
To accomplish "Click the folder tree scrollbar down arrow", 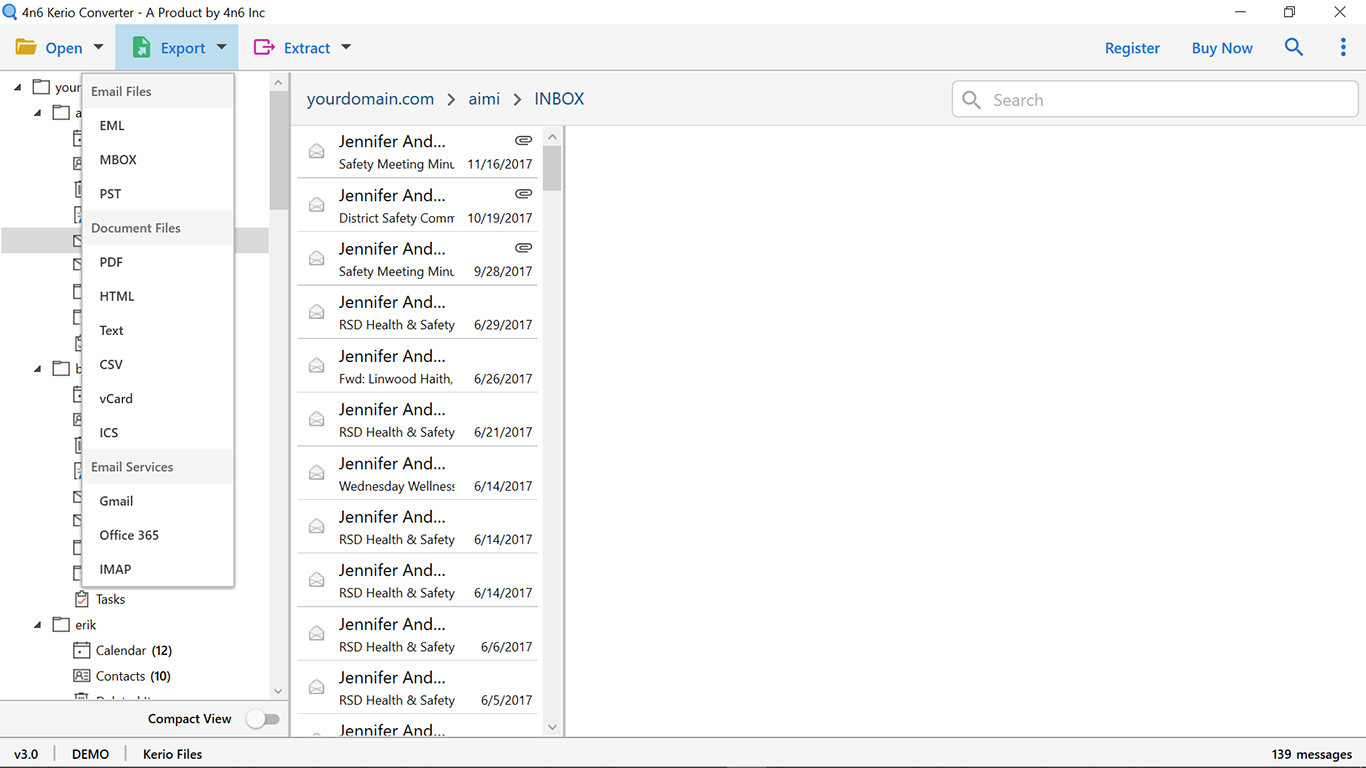I will tap(278, 691).
